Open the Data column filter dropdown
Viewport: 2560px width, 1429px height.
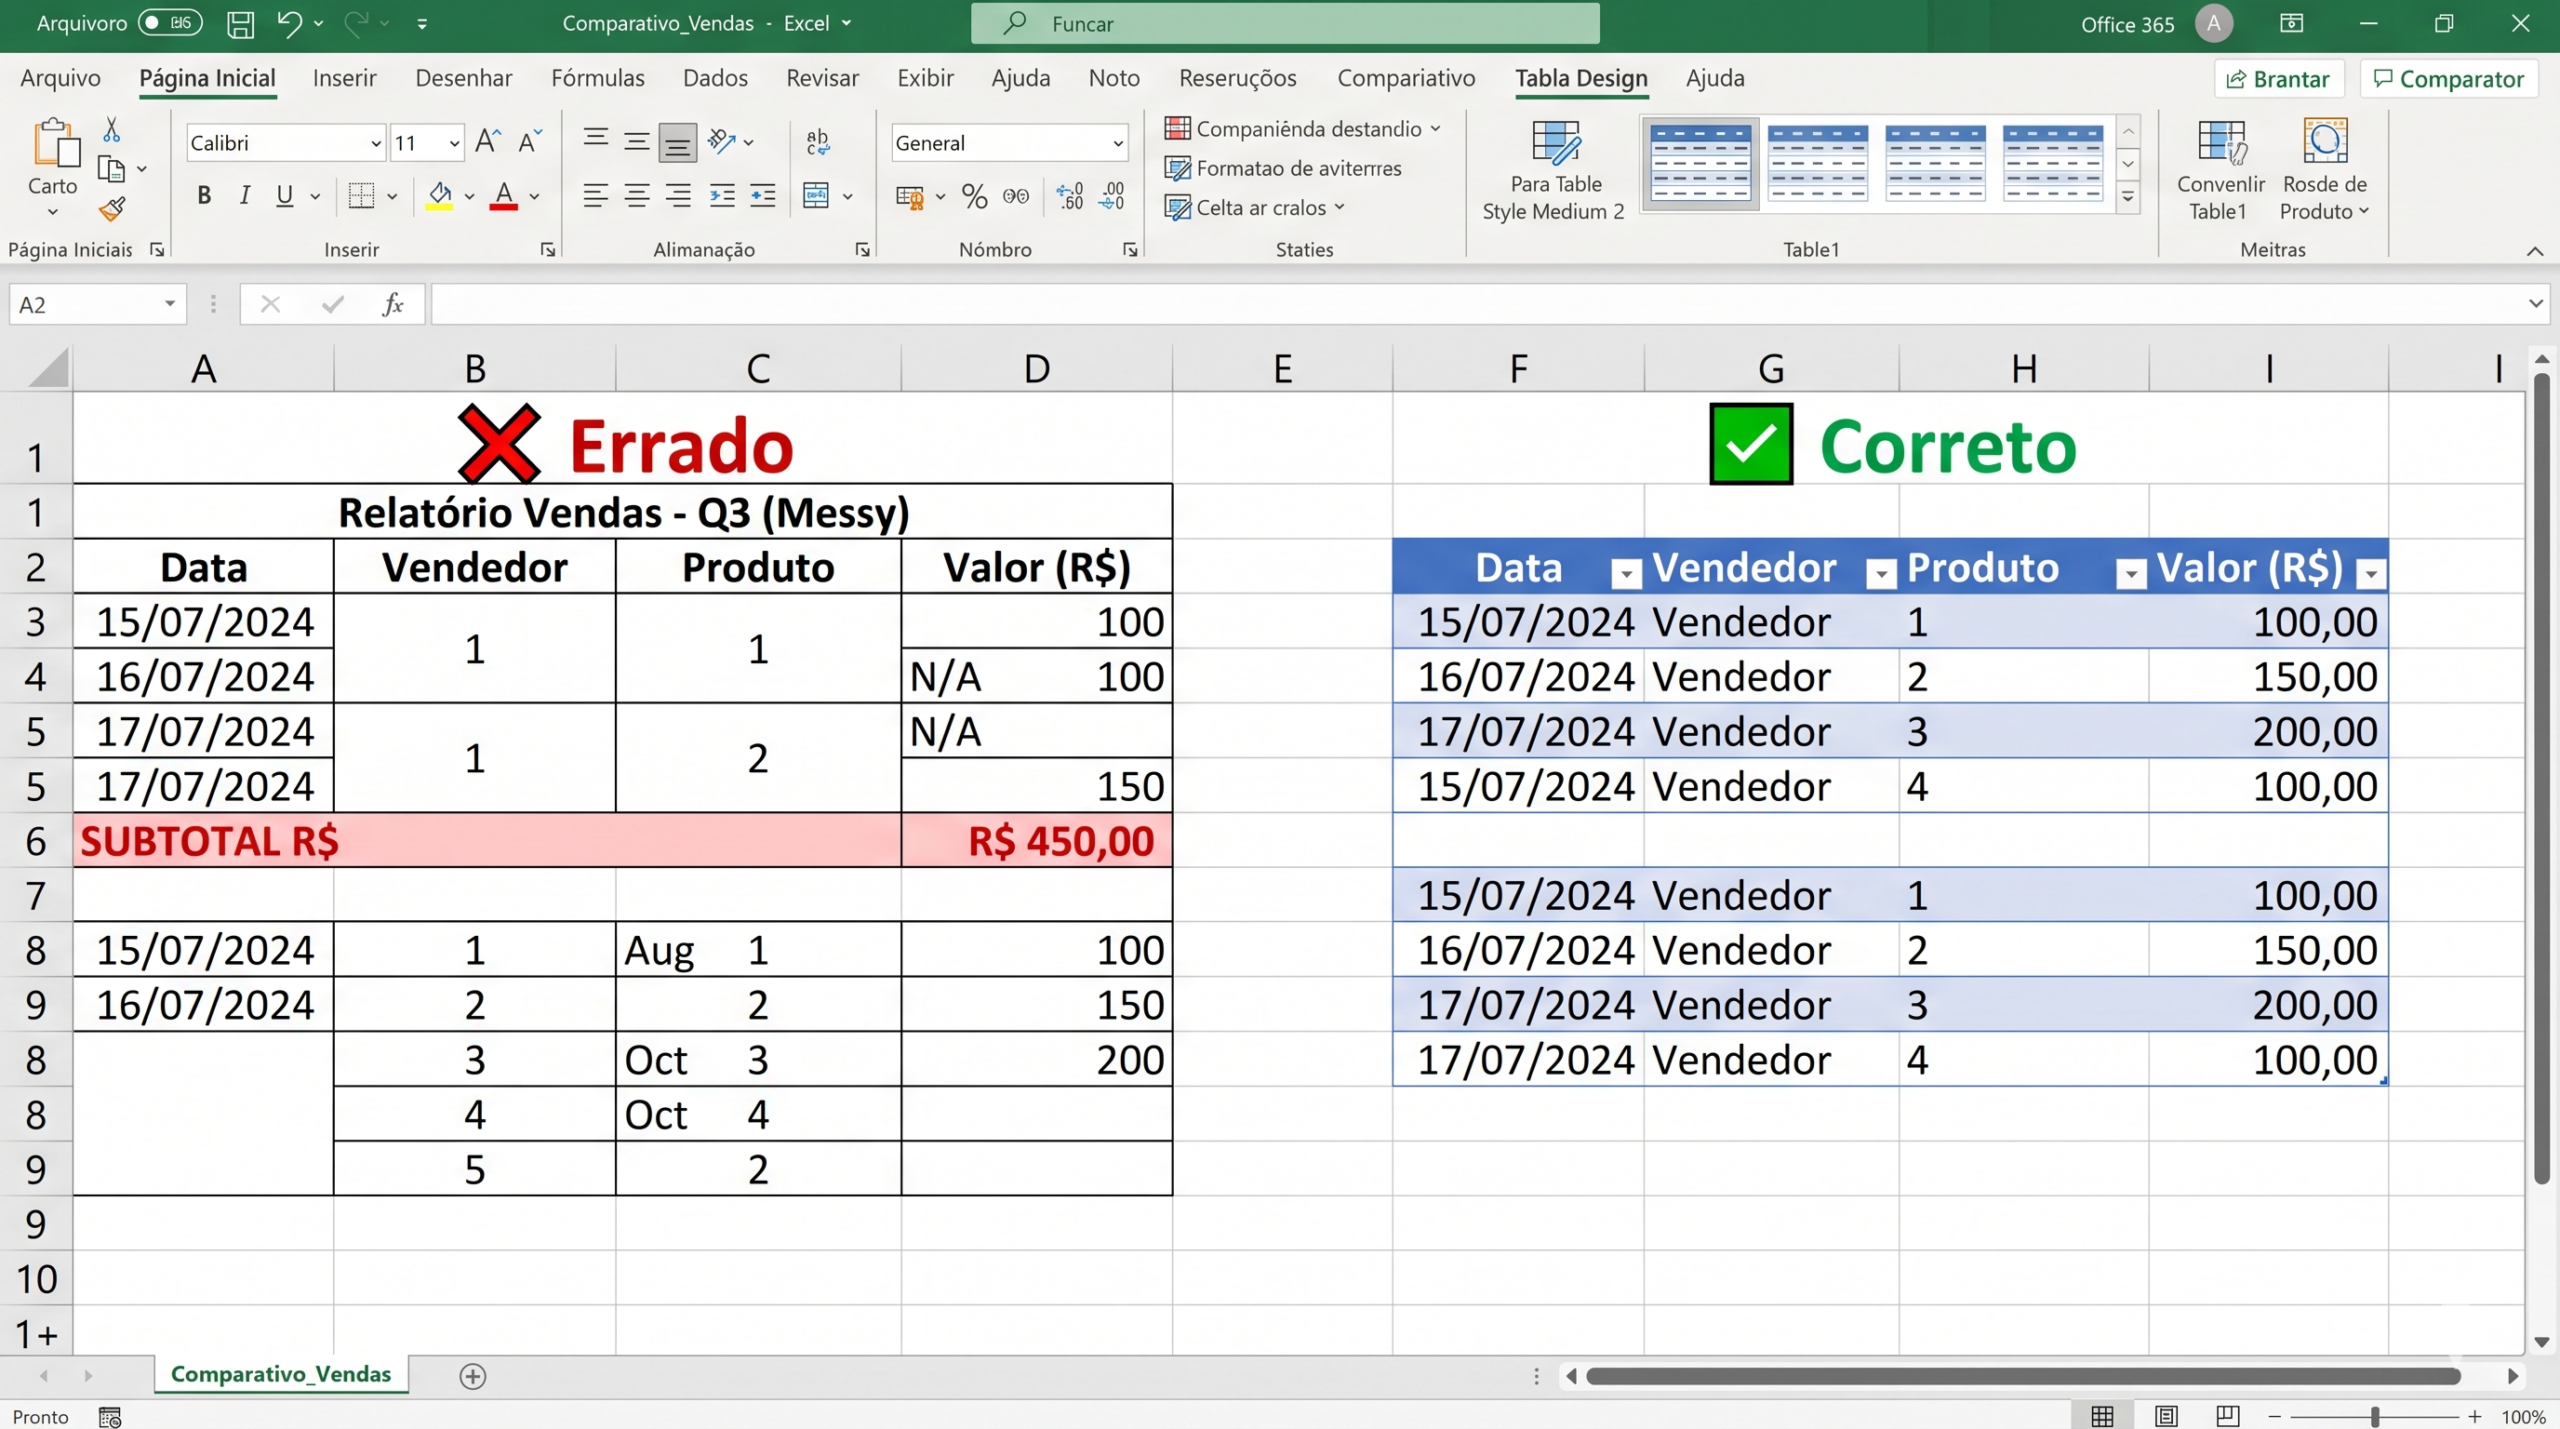(x=1626, y=573)
